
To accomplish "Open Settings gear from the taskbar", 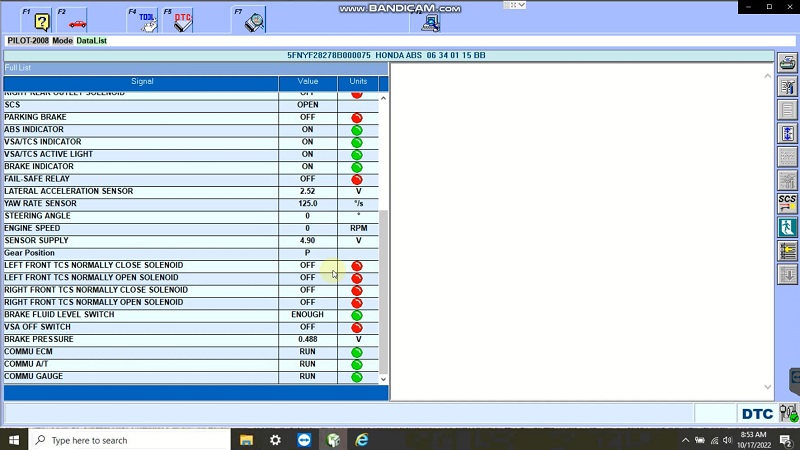I will tap(275, 440).
